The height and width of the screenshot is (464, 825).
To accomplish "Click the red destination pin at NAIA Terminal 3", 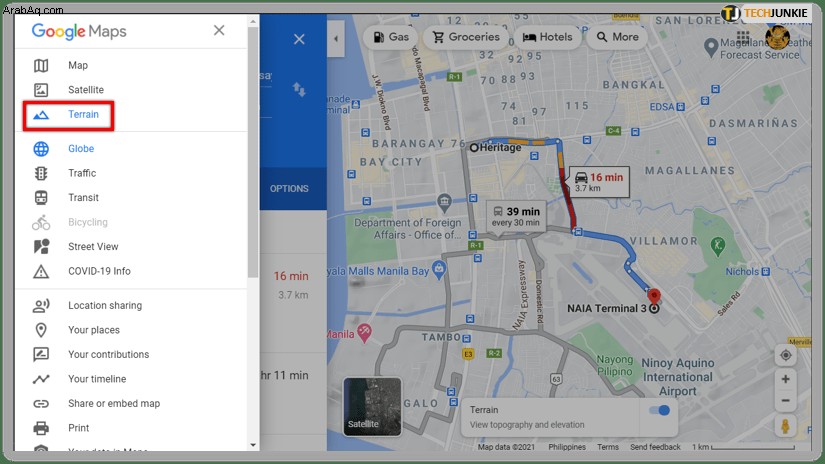I will point(654,297).
